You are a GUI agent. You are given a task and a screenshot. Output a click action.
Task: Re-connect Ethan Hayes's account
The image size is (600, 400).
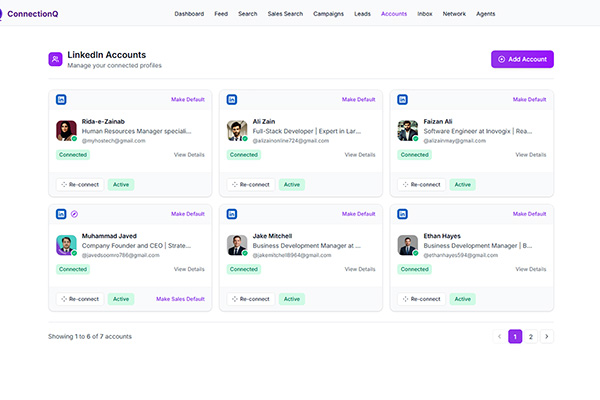421,299
